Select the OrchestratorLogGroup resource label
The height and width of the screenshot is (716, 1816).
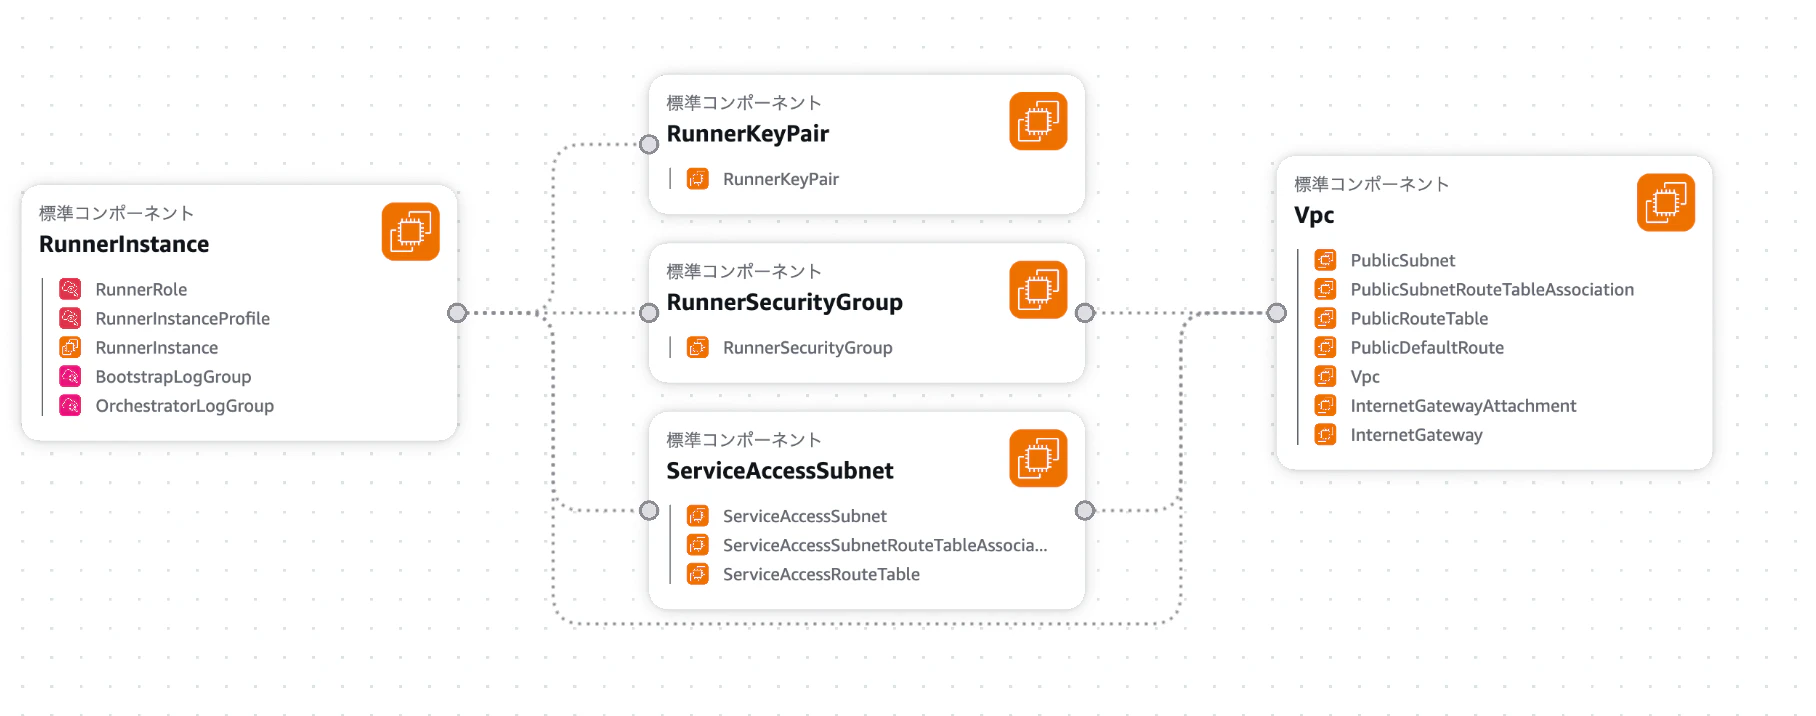click(185, 406)
